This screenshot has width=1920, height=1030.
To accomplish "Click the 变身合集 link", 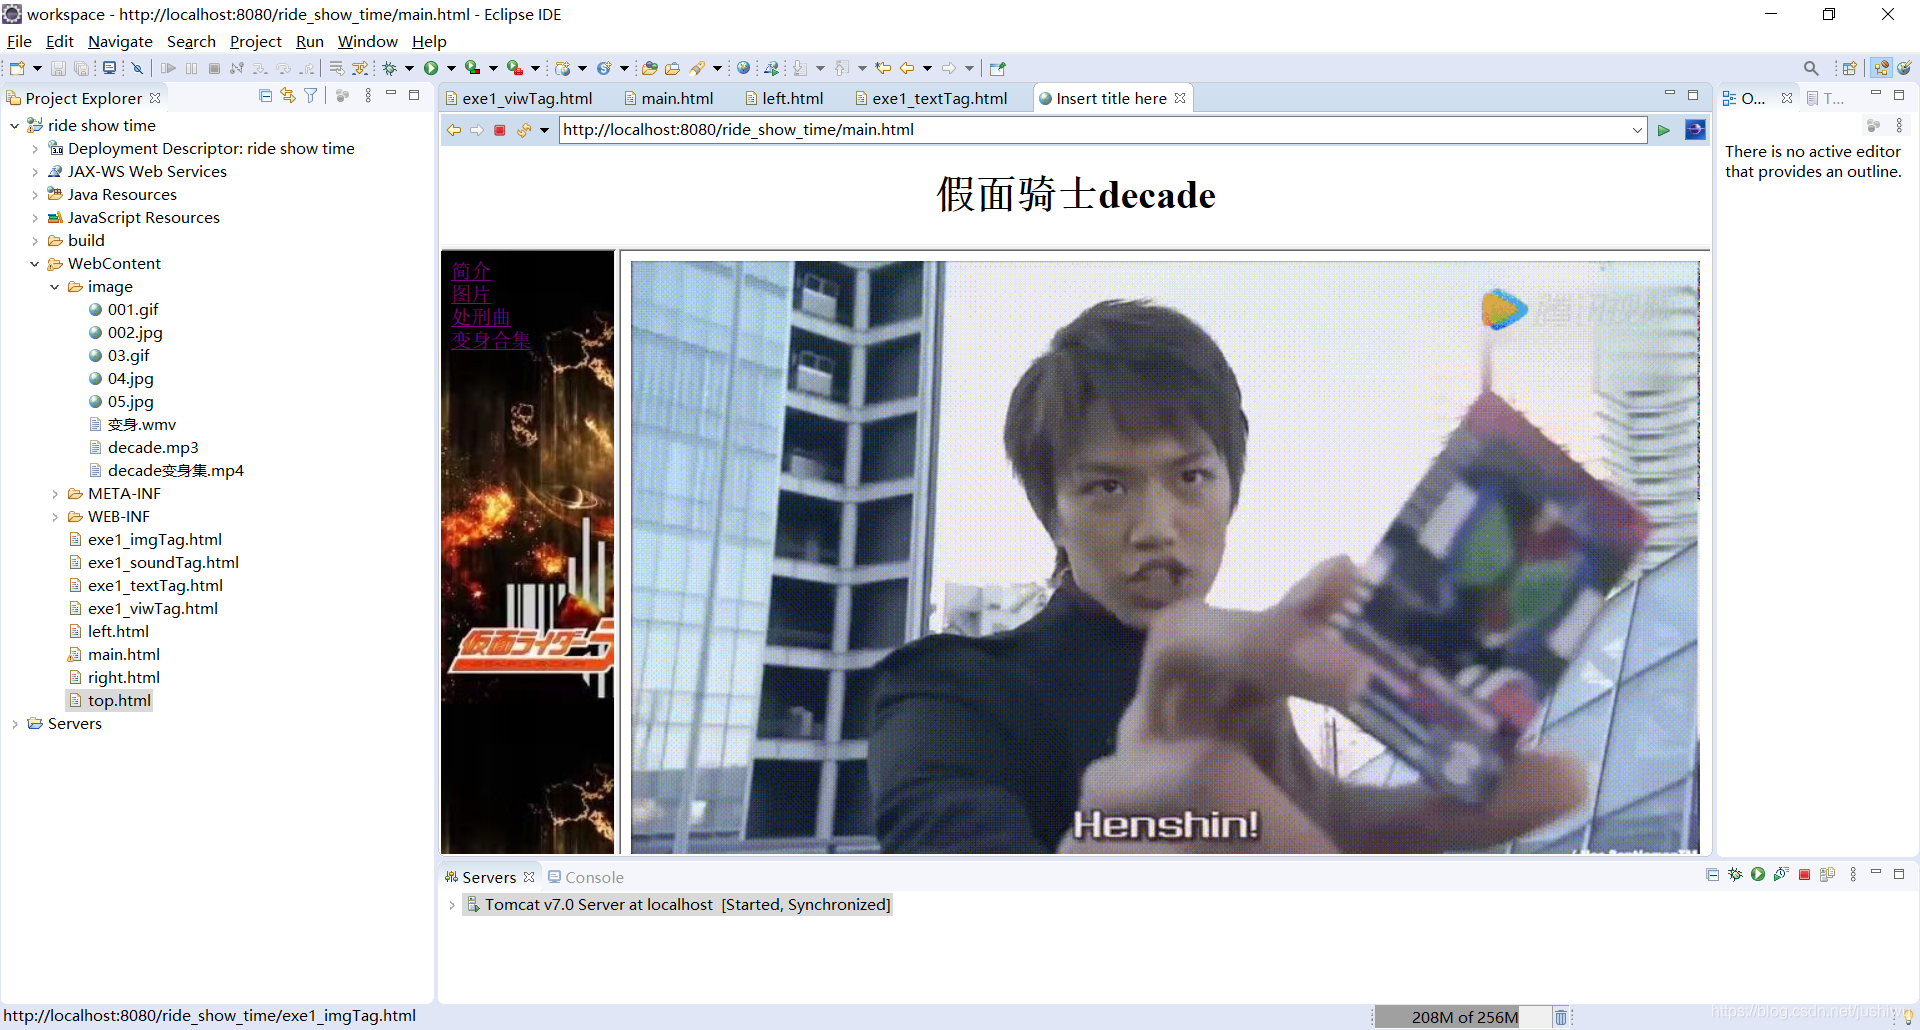I will coord(491,340).
